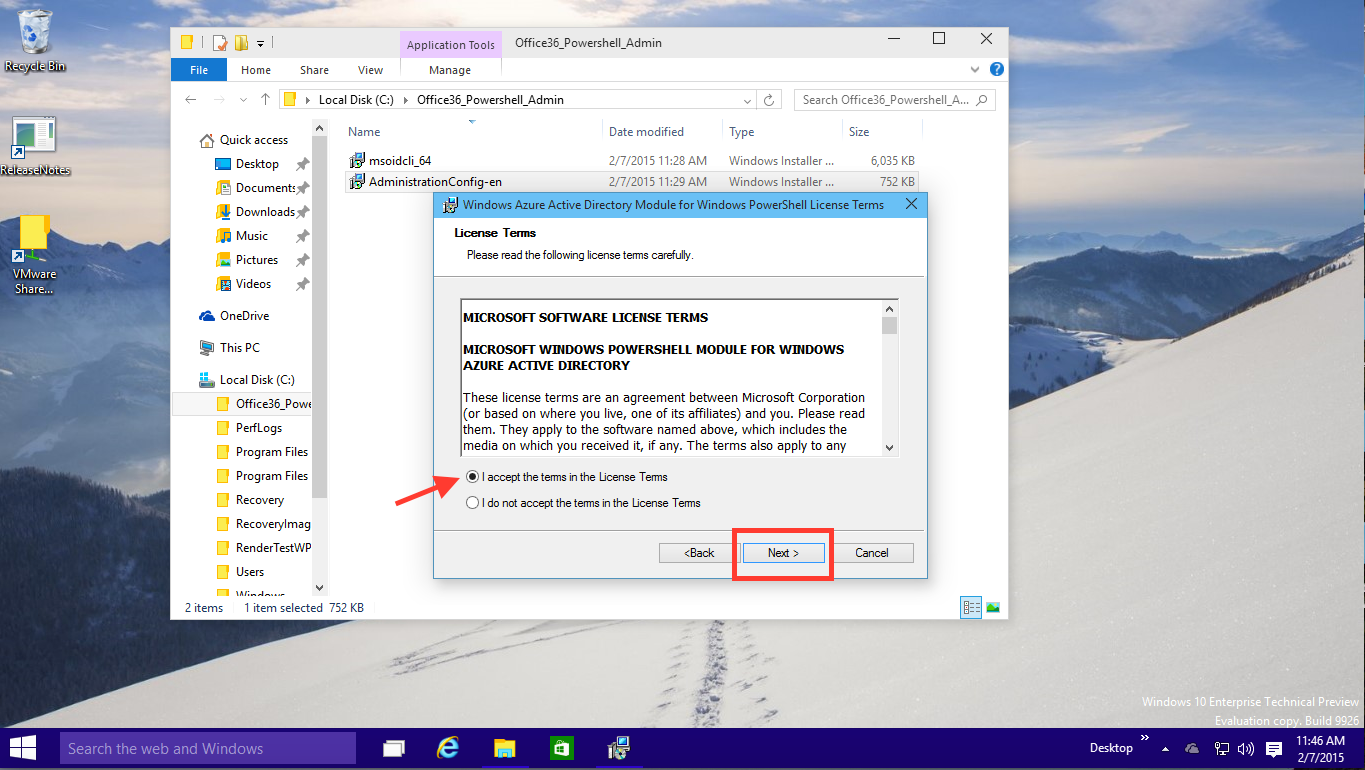Launch Internet Explorer from taskbar

point(449,748)
